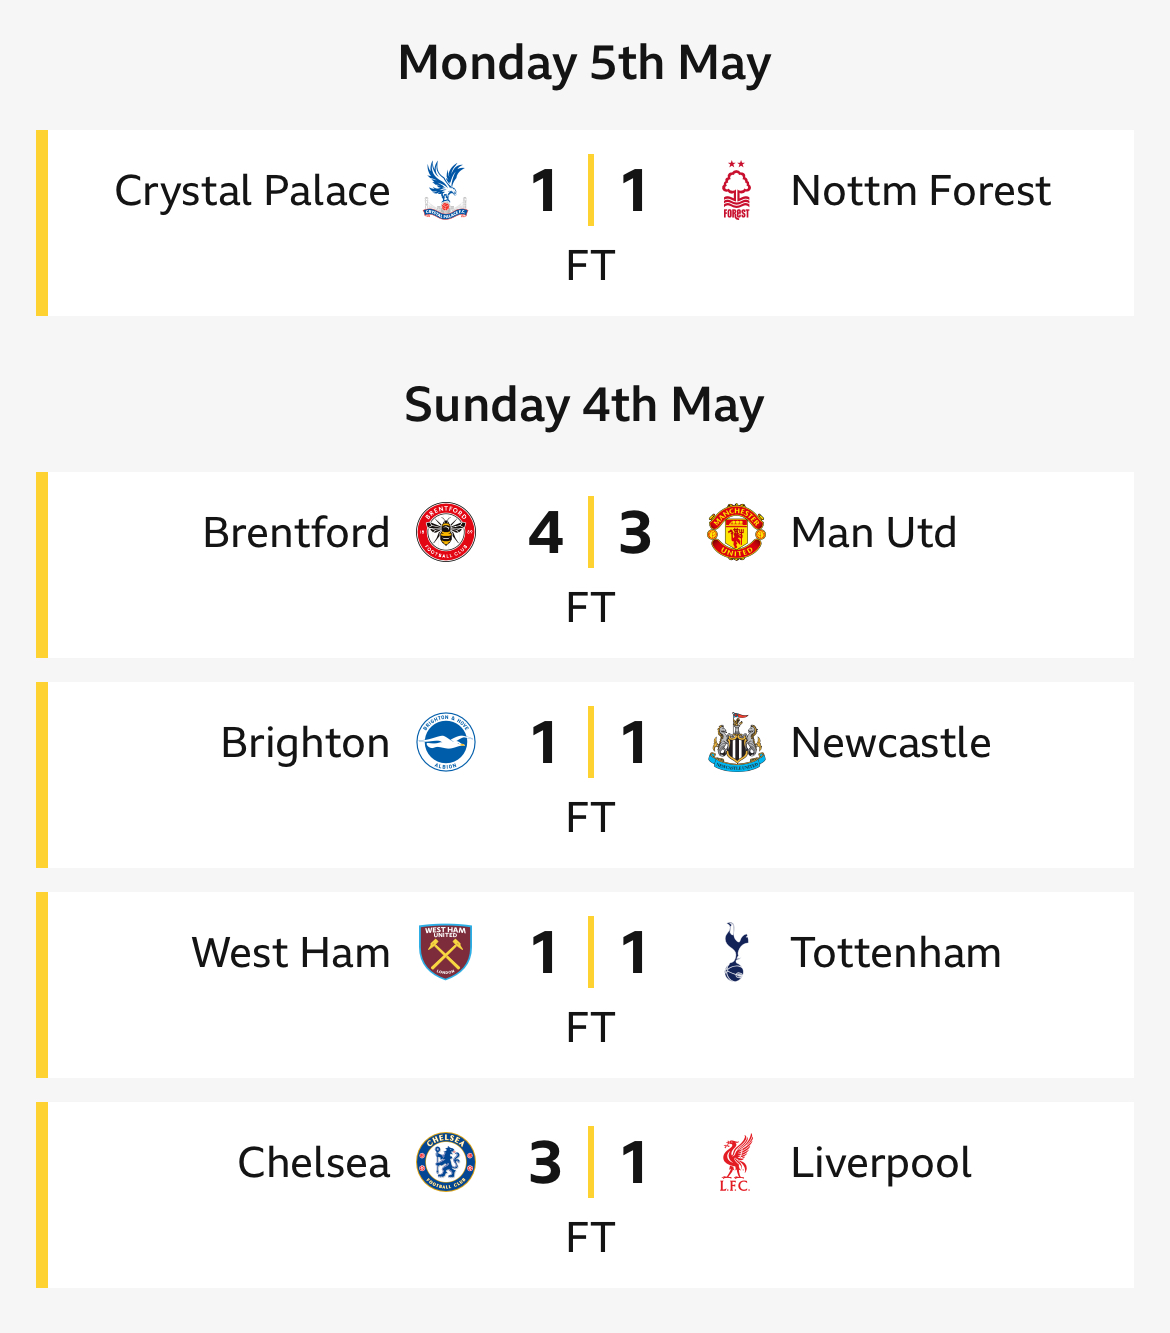The width and height of the screenshot is (1170, 1333).
Task: Click the Sunday 4th May heading
Action: 584,405
